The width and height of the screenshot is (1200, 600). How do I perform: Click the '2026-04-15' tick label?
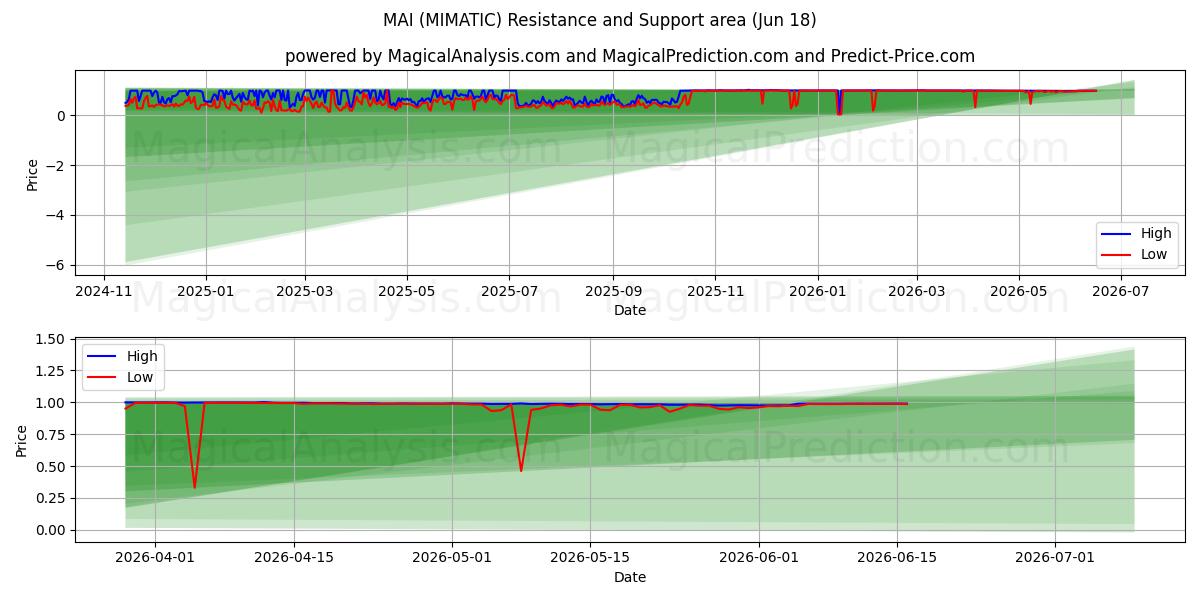pos(294,557)
